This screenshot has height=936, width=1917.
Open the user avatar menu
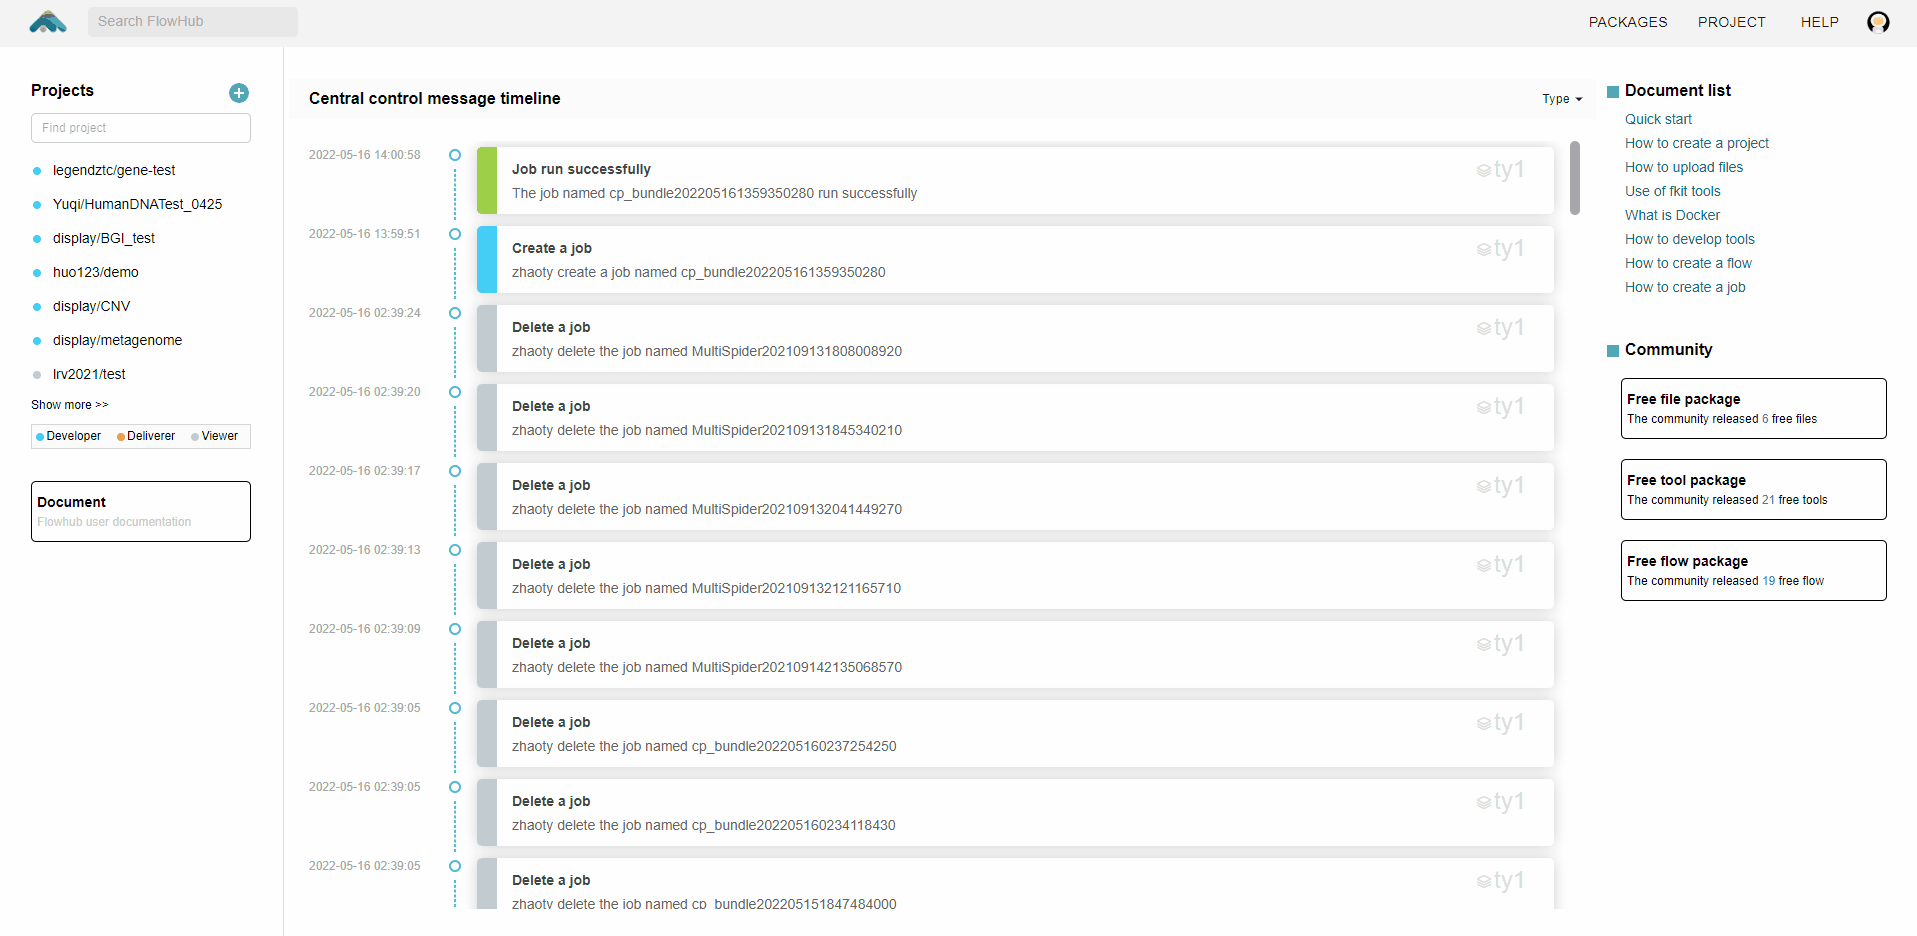point(1878,22)
